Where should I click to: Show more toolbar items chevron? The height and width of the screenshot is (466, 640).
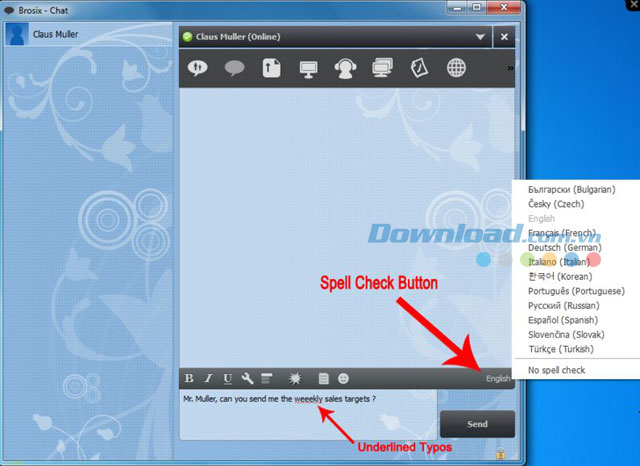510,68
